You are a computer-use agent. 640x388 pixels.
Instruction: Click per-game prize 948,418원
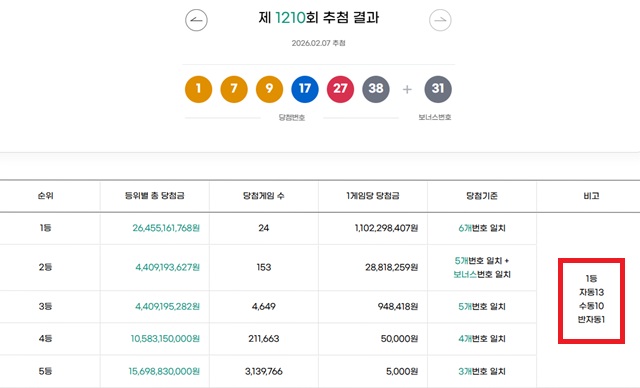tap(398, 306)
